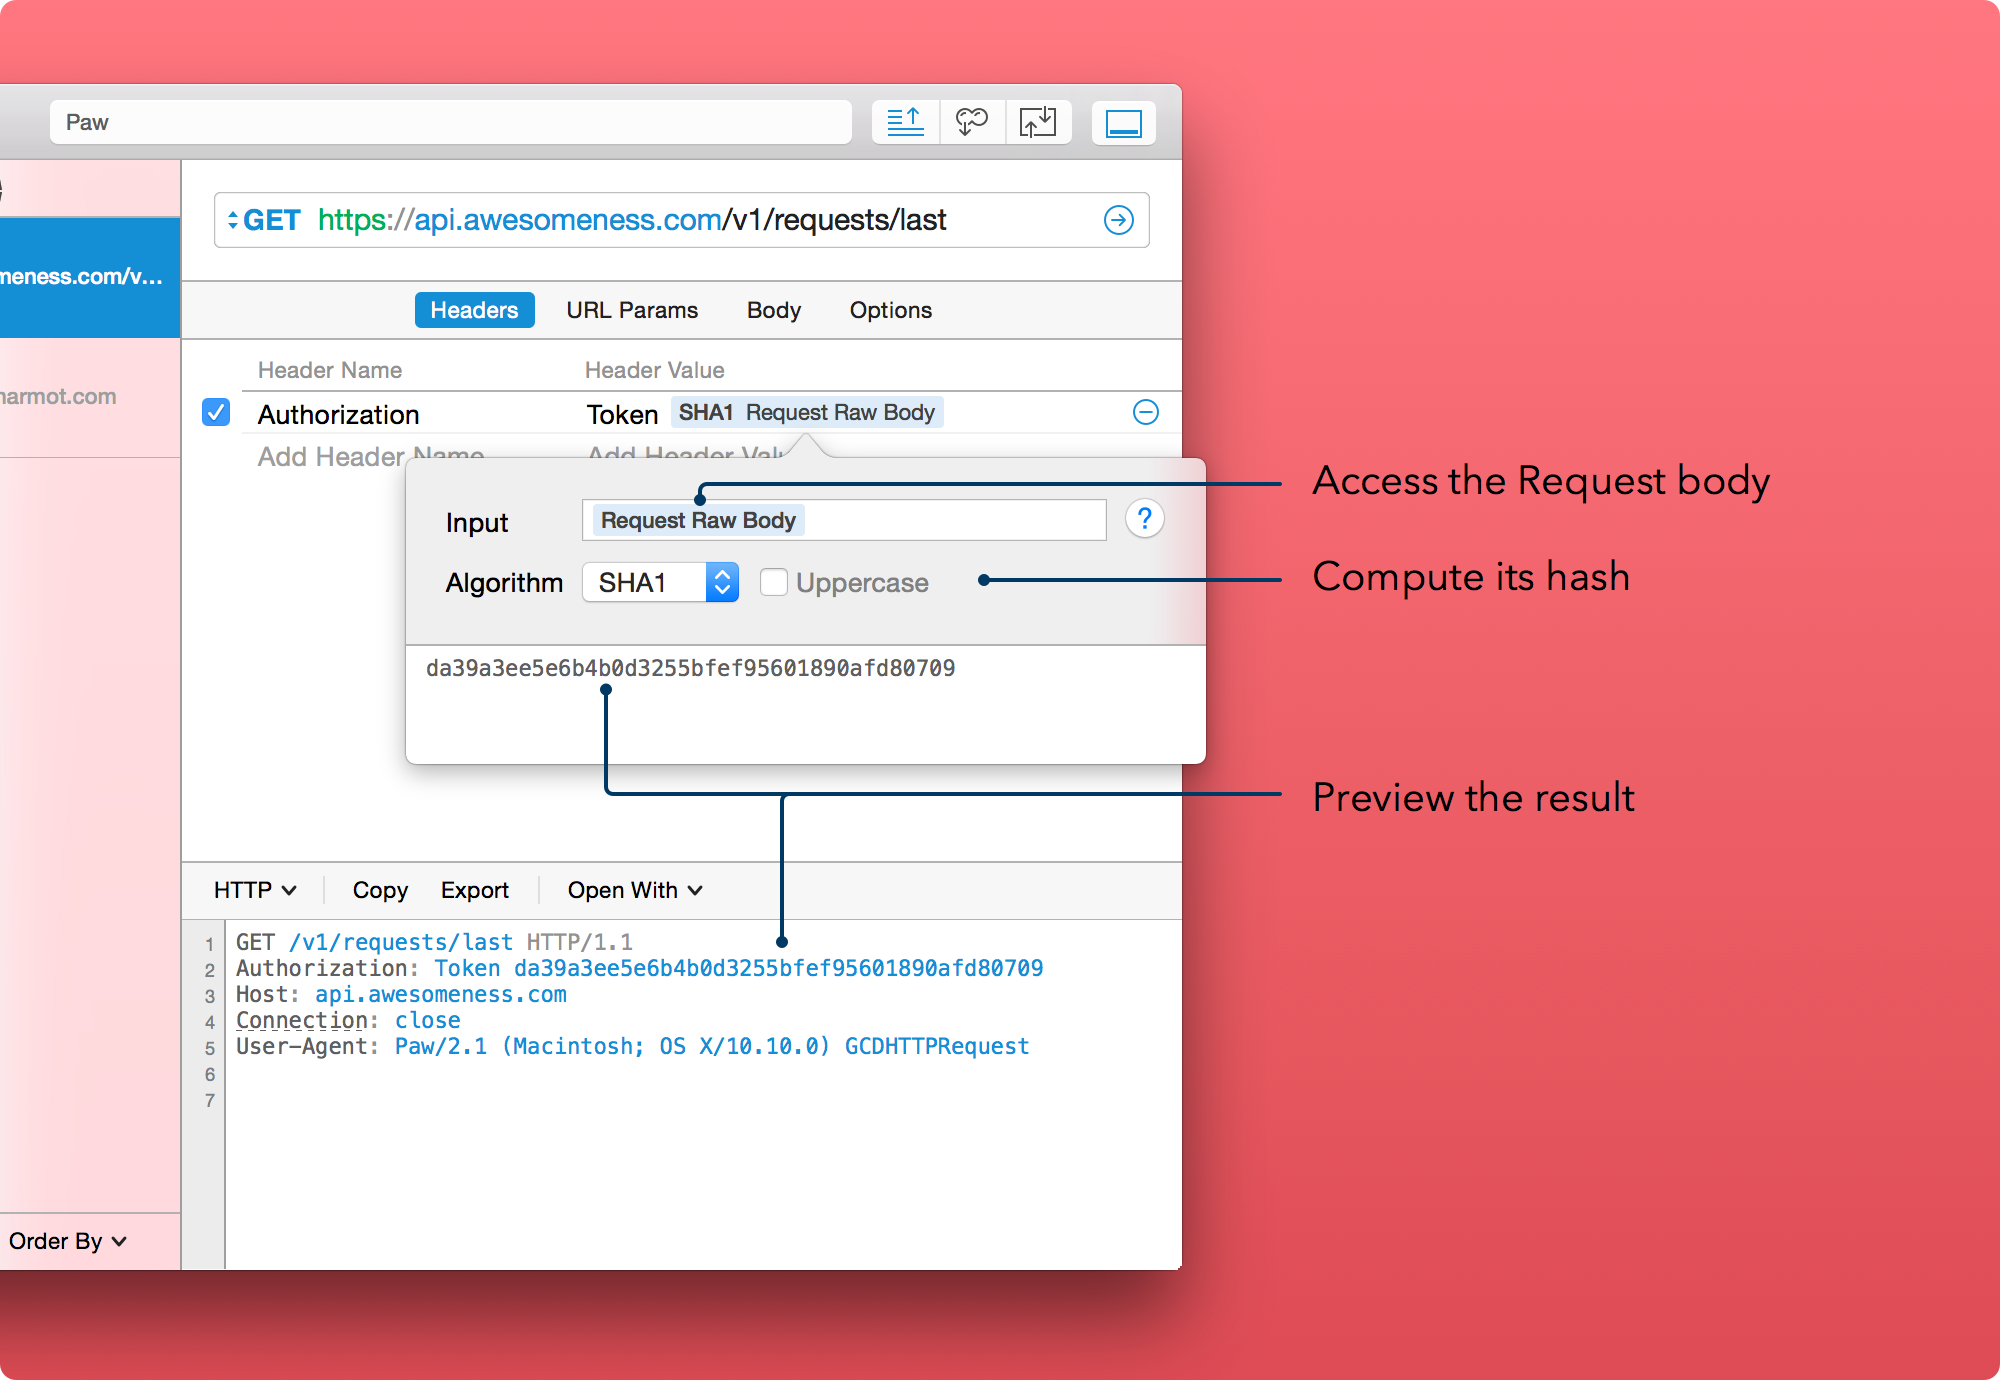Click the Request Raw Body token in Input
This screenshot has height=1380, width=2000.
coord(698,520)
